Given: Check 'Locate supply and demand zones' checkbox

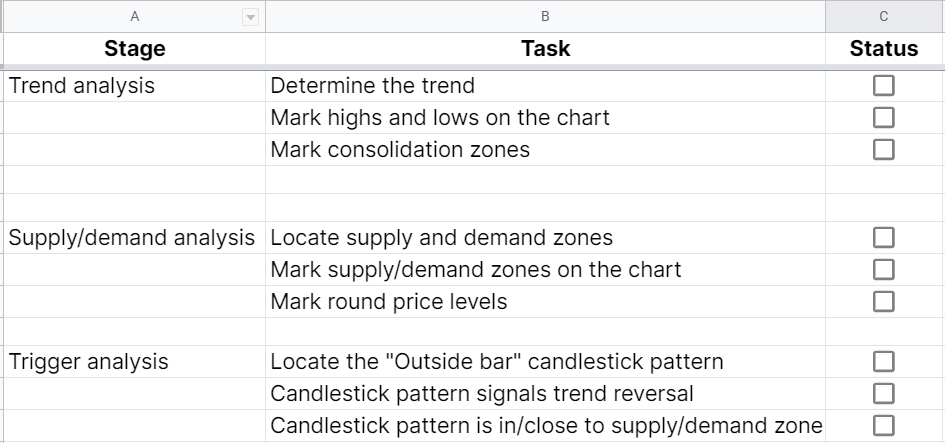Looking at the screenshot, I should pyautogui.click(x=883, y=238).
